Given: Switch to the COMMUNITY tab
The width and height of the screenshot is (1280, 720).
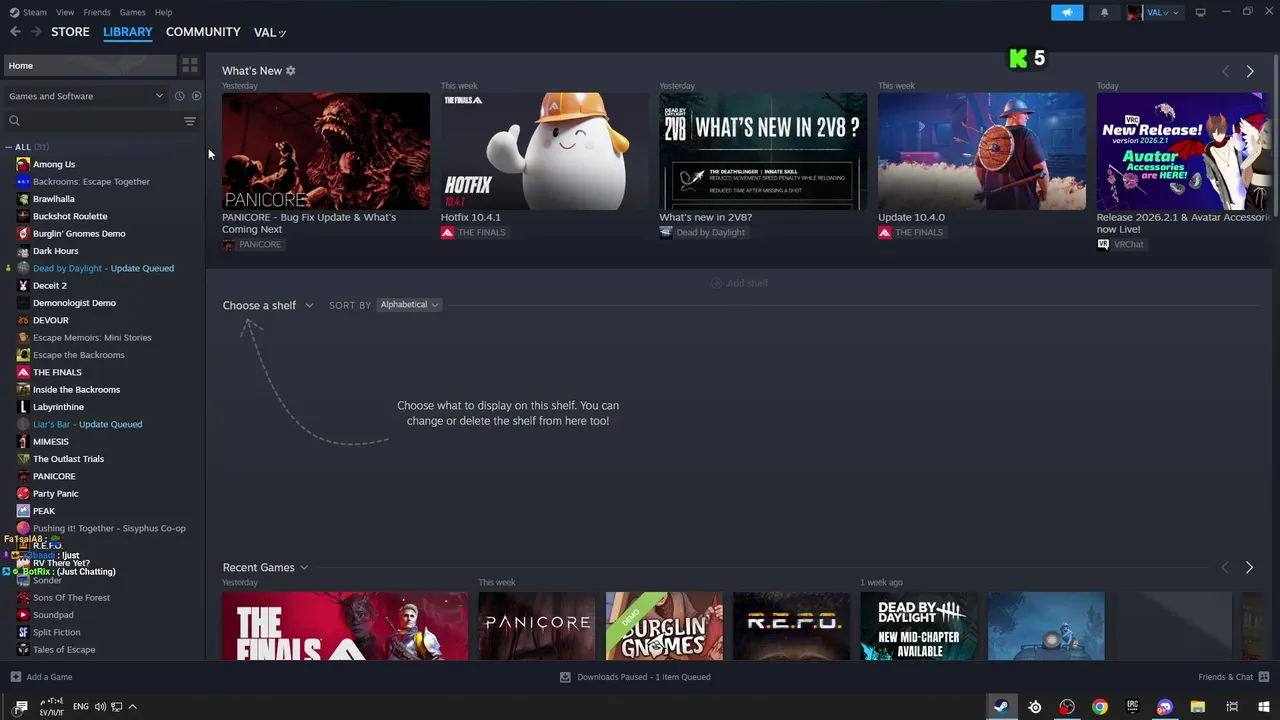Looking at the screenshot, I should click(203, 32).
